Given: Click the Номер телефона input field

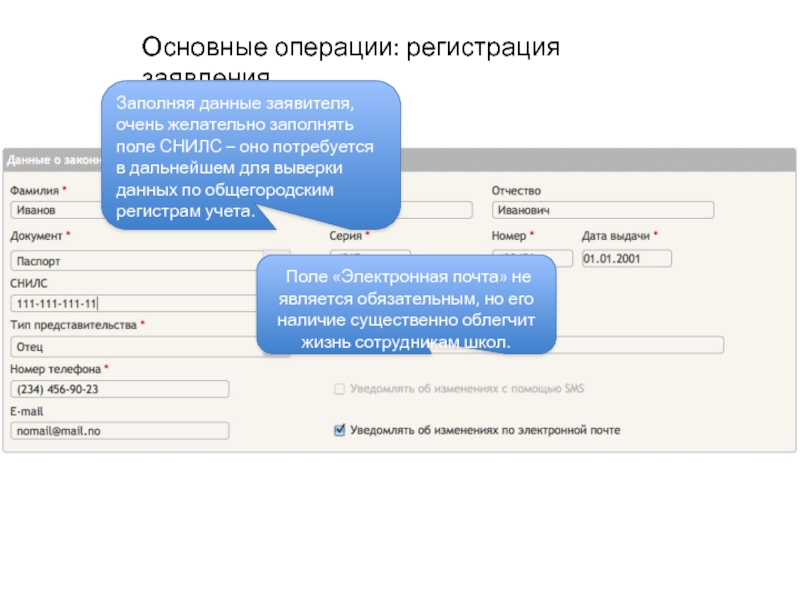Looking at the screenshot, I should click(x=119, y=389).
